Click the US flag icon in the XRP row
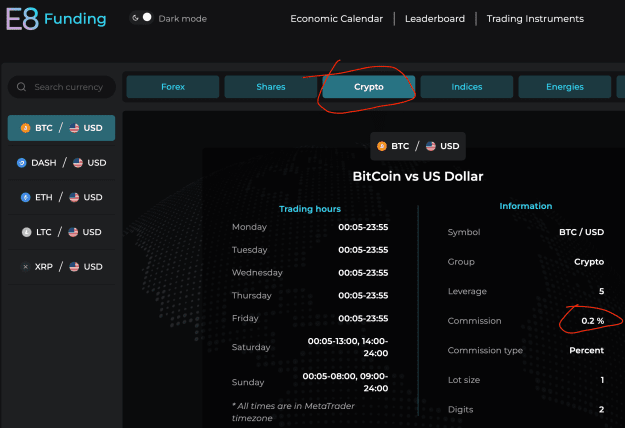Image resolution: width=625 pixels, height=428 pixels. [74, 267]
